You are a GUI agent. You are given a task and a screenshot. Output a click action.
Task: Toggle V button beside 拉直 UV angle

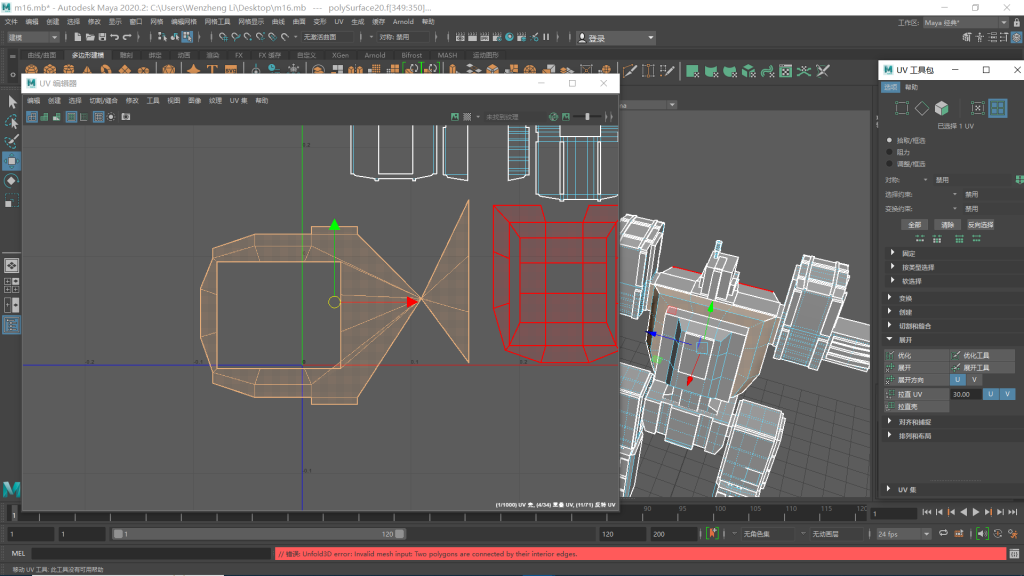point(1007,394)
